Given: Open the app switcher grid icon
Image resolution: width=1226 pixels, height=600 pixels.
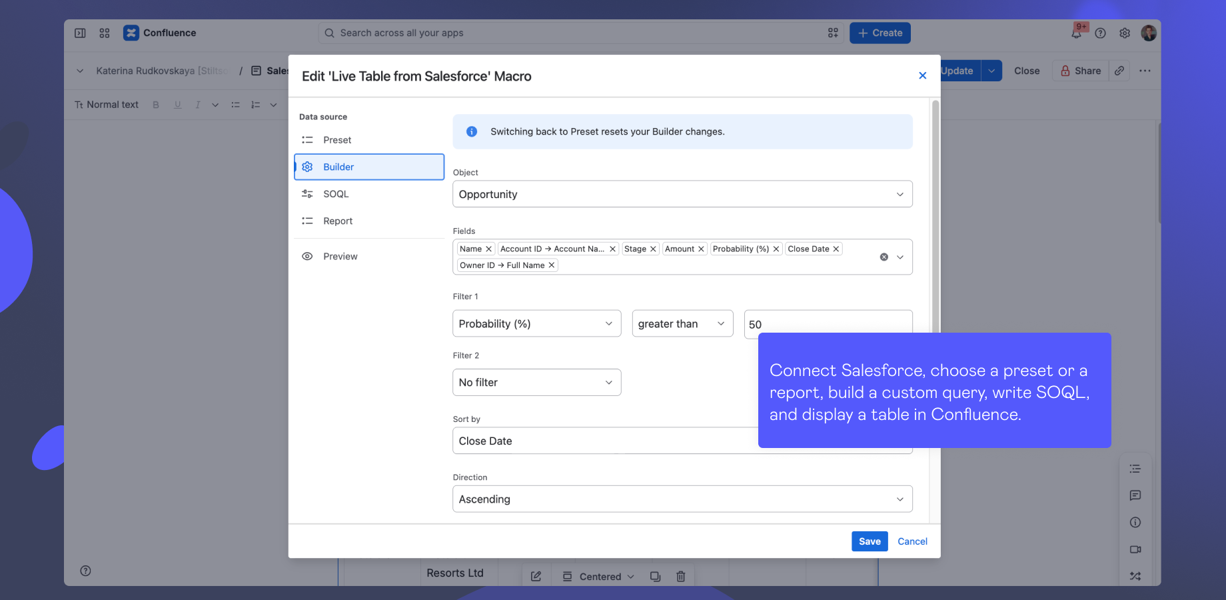Looking at the screenshot, I should tap(104, 33).
